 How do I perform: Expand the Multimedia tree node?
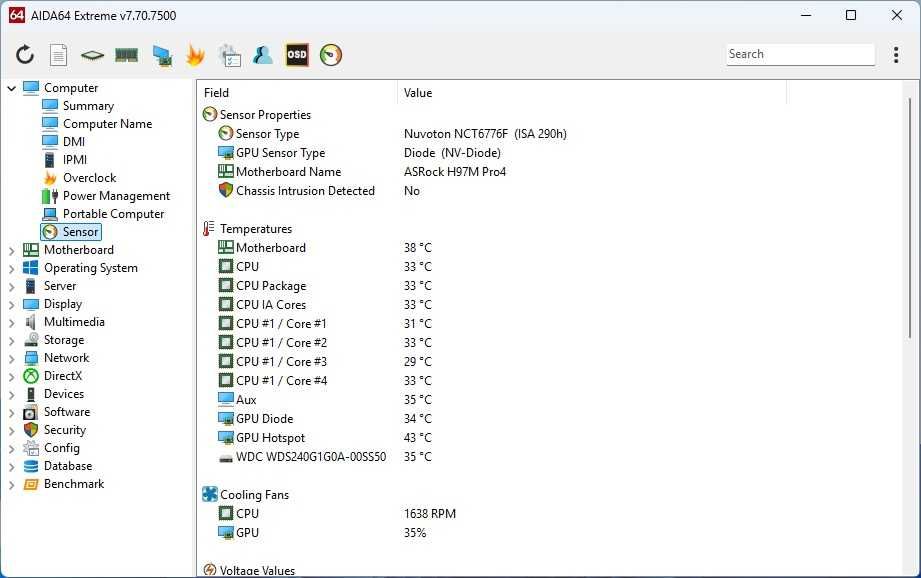12,322
